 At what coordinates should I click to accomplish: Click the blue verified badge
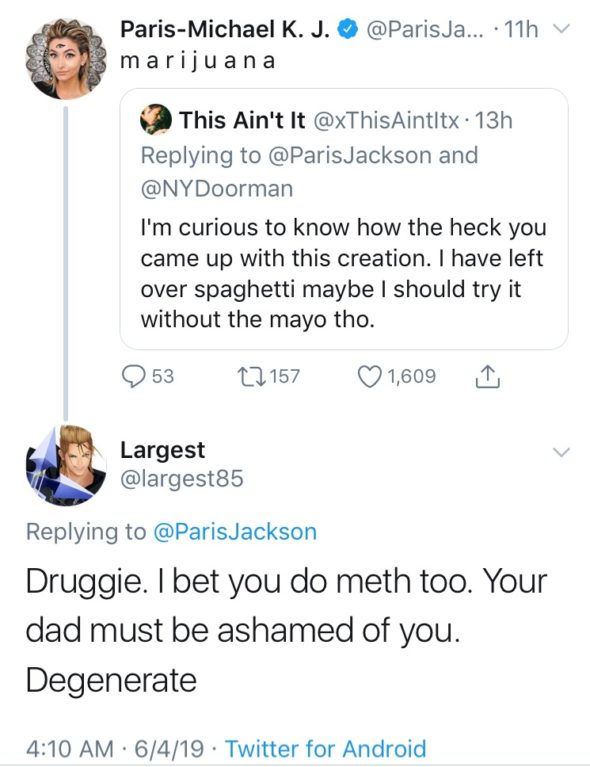tap(348, 30)
